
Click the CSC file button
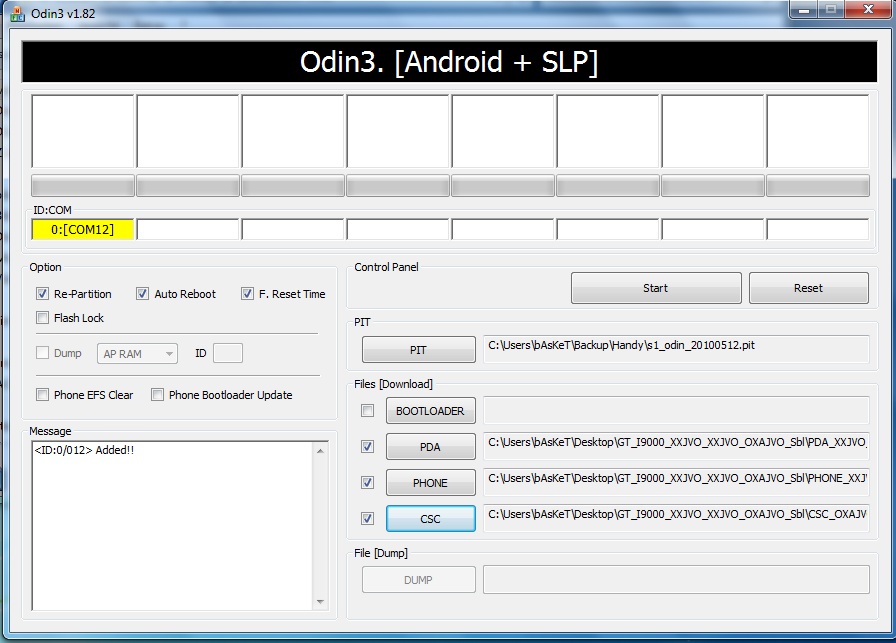(x=430, y=519)
